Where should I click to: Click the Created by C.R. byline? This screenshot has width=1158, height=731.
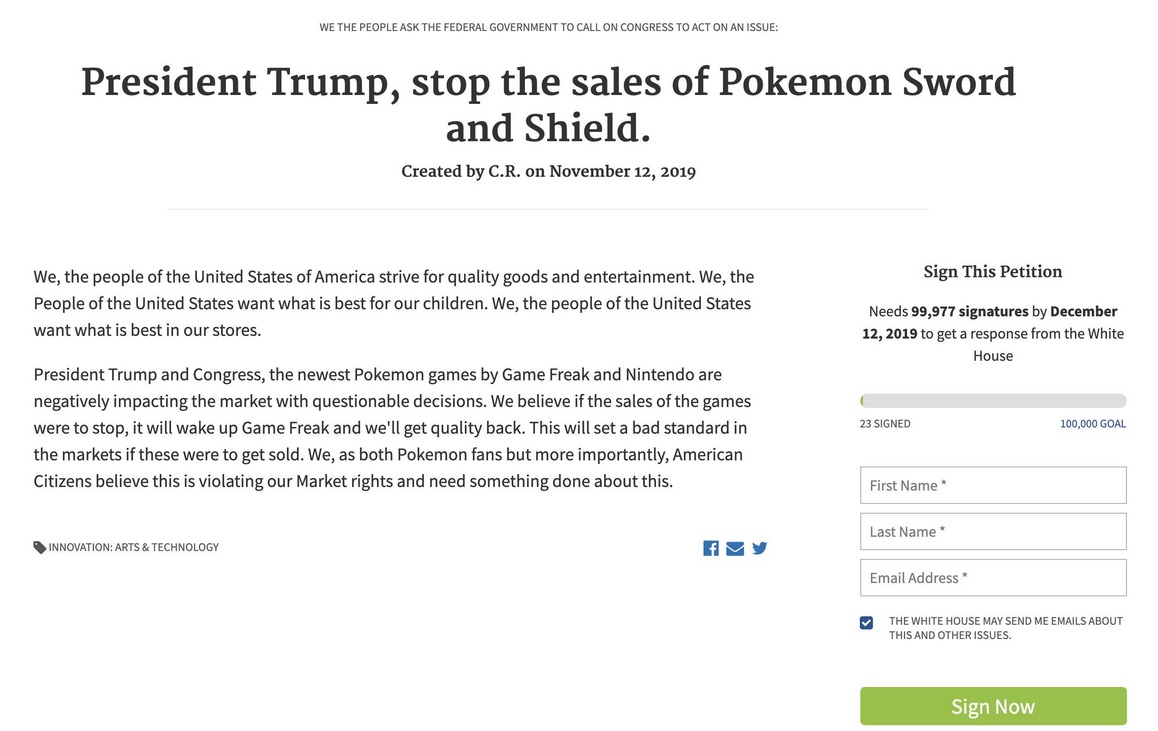(548, 171)
